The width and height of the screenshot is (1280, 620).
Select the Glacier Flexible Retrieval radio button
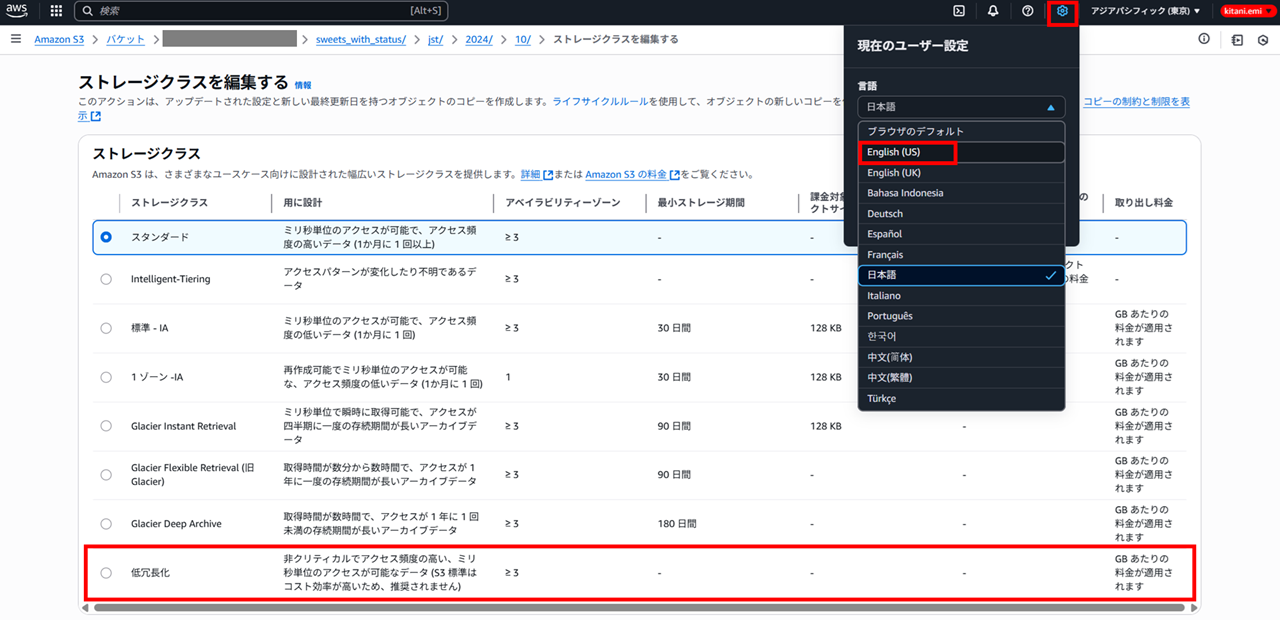coord(106,474)
